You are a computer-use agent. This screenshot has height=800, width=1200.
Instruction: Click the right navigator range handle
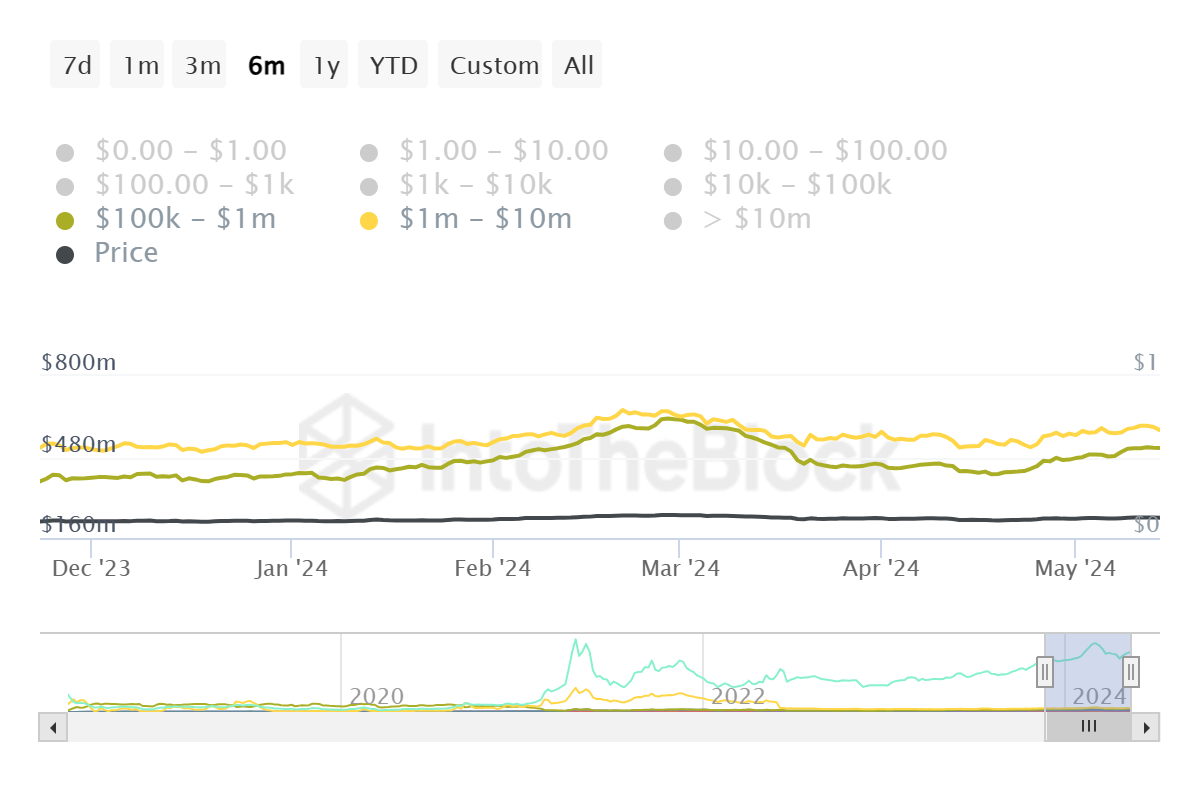(1131, 672)
